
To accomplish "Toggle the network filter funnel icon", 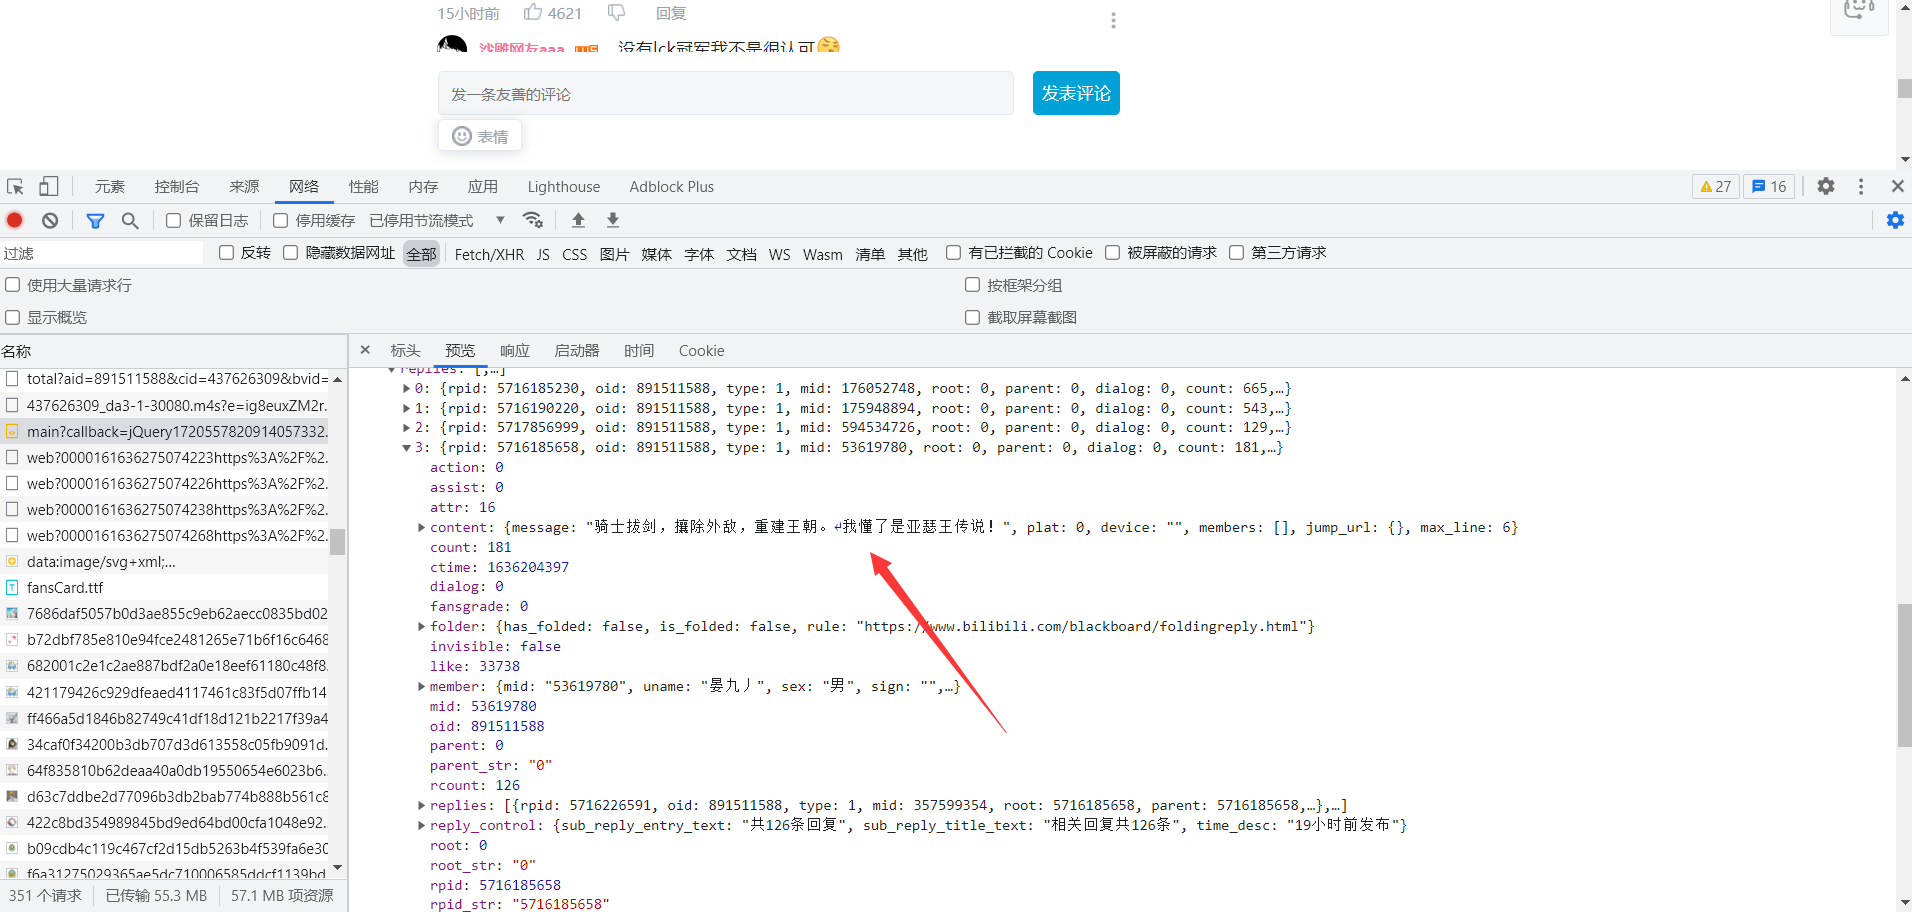I will click(95, 220).
